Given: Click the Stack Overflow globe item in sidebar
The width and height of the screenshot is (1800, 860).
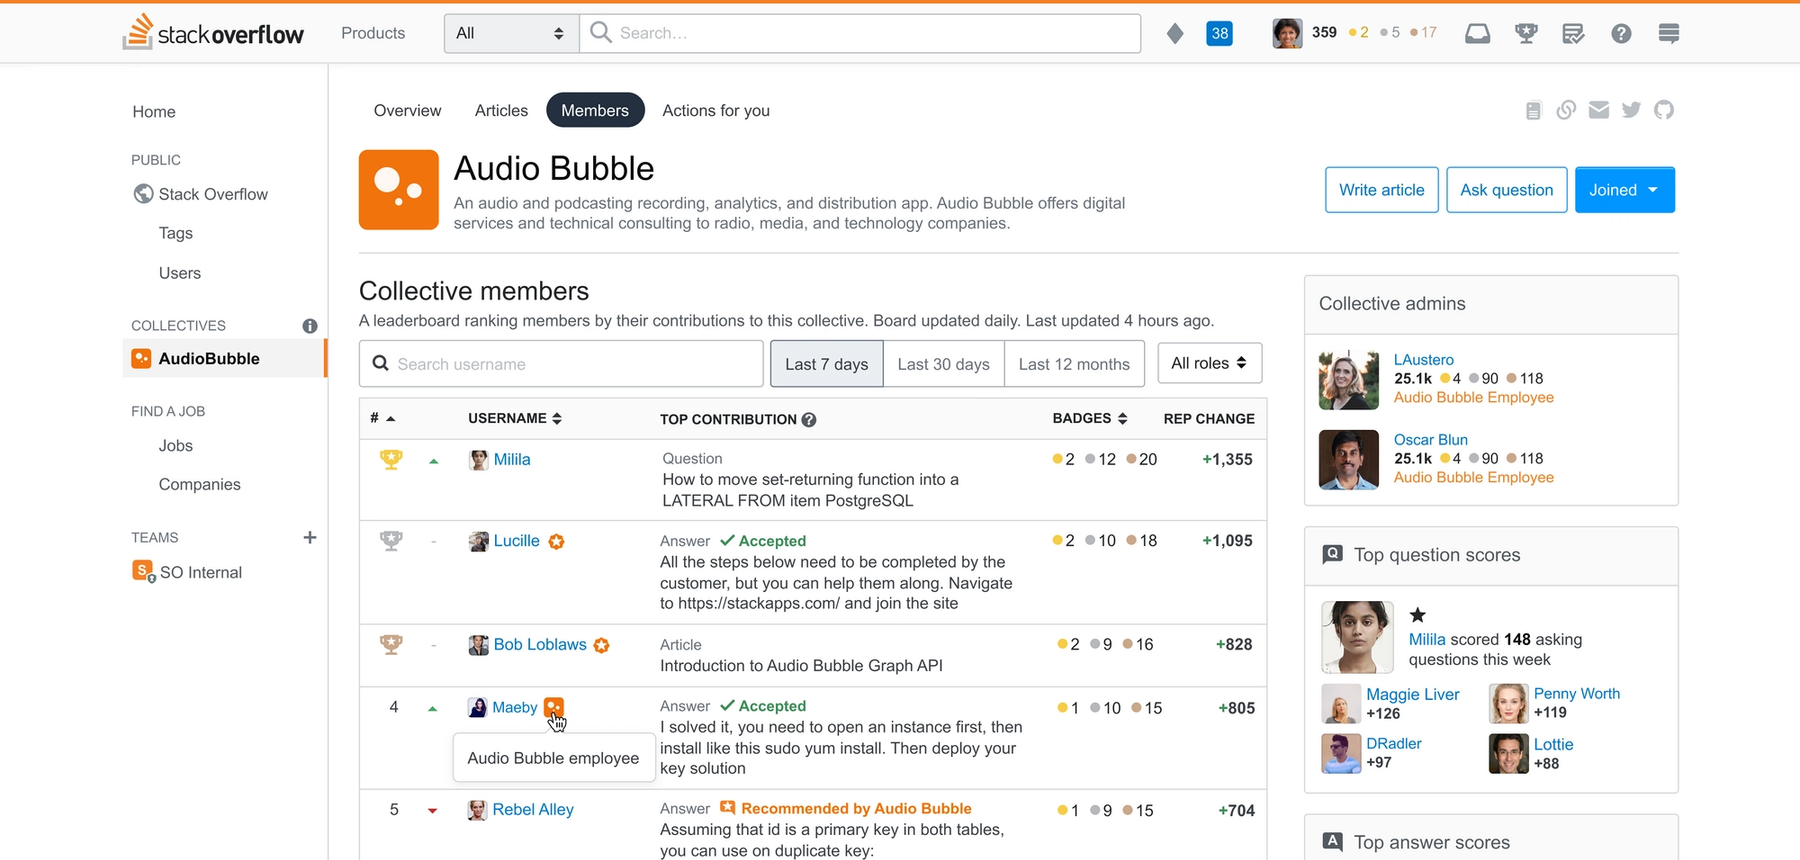Looking at the screenshot, I should (200, 194).
